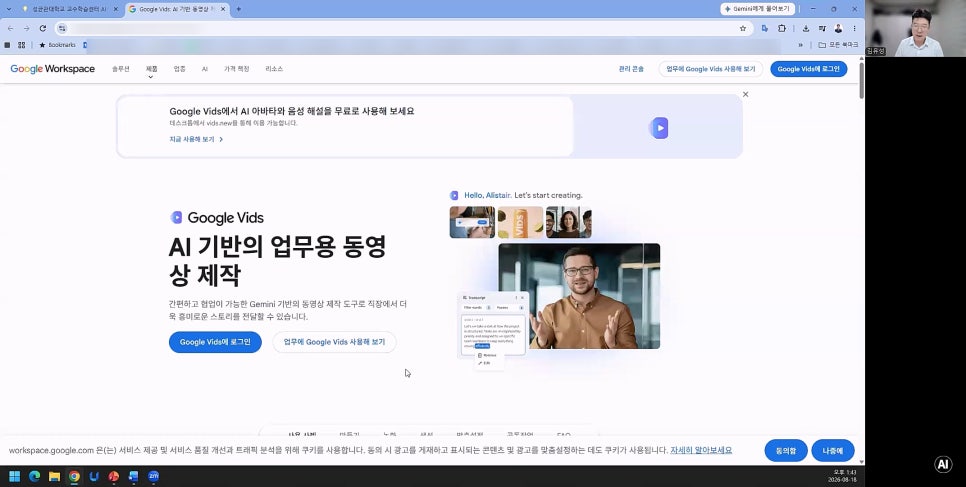The height and width of the screenshot is (487, 966).
Task: Click the blue Google Vids에 로그인 hero button
Action: [215, 342]
